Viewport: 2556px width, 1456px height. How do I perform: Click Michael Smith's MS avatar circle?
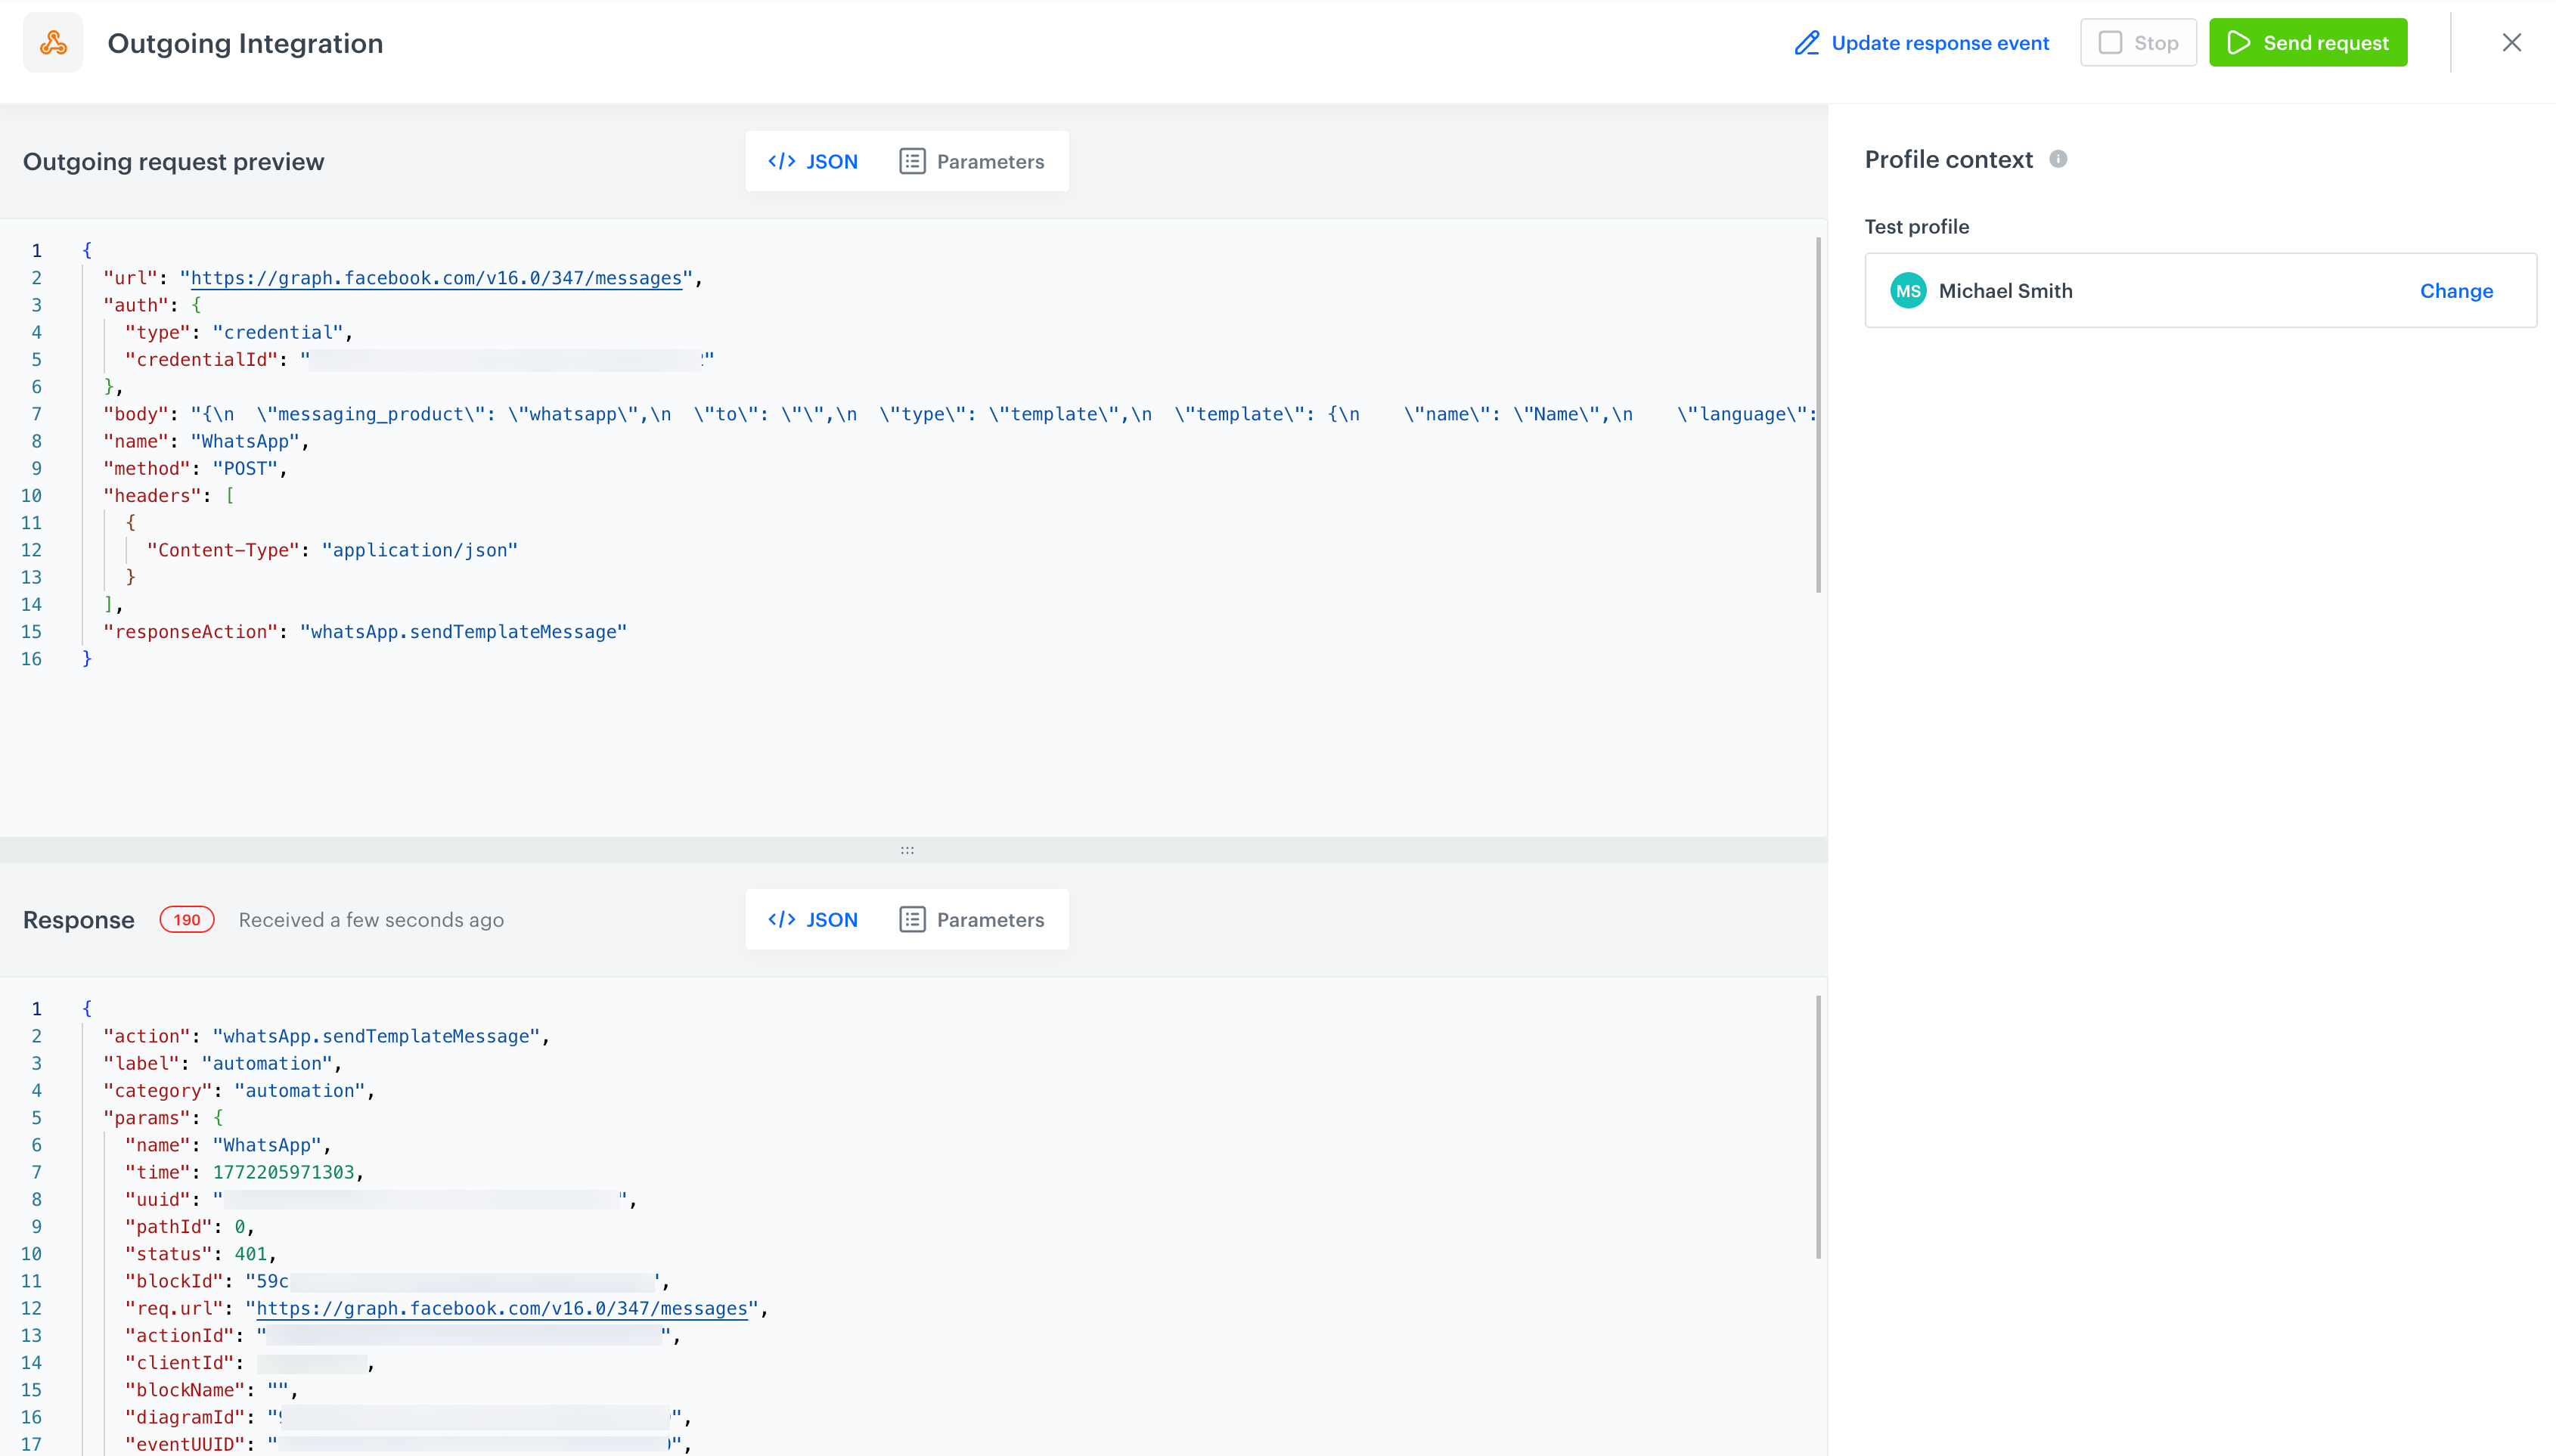tap(1908, 290)
